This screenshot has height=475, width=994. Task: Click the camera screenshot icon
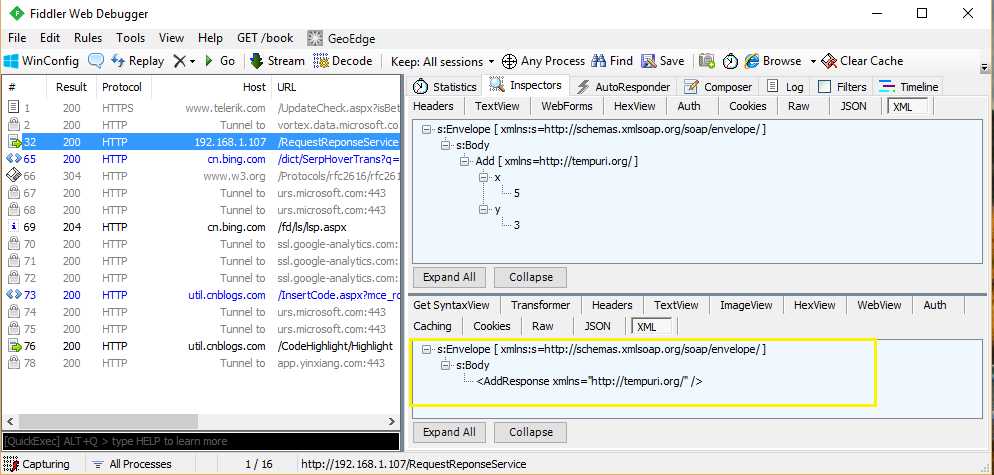coord(707,61)
